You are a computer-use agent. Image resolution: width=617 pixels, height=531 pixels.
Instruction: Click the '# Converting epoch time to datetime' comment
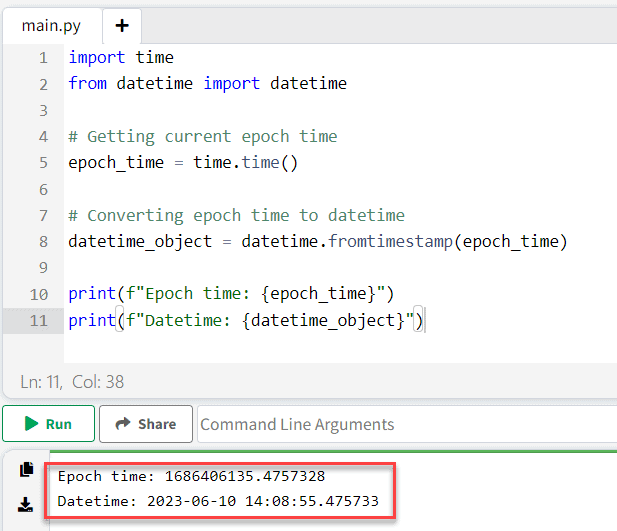point(236,215)
